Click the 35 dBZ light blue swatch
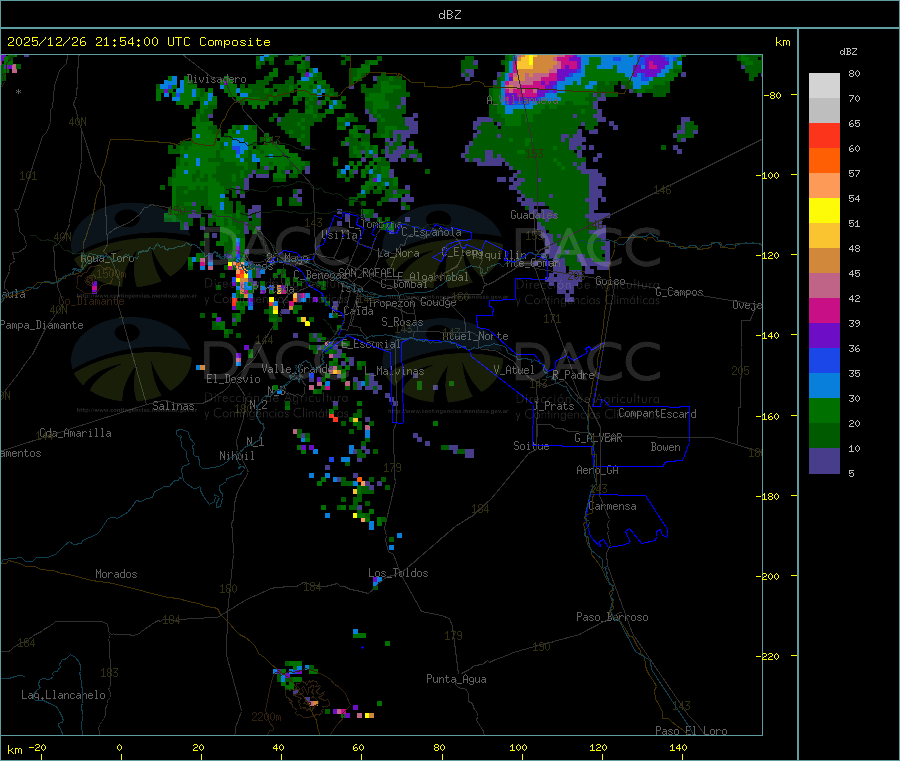 824,386
